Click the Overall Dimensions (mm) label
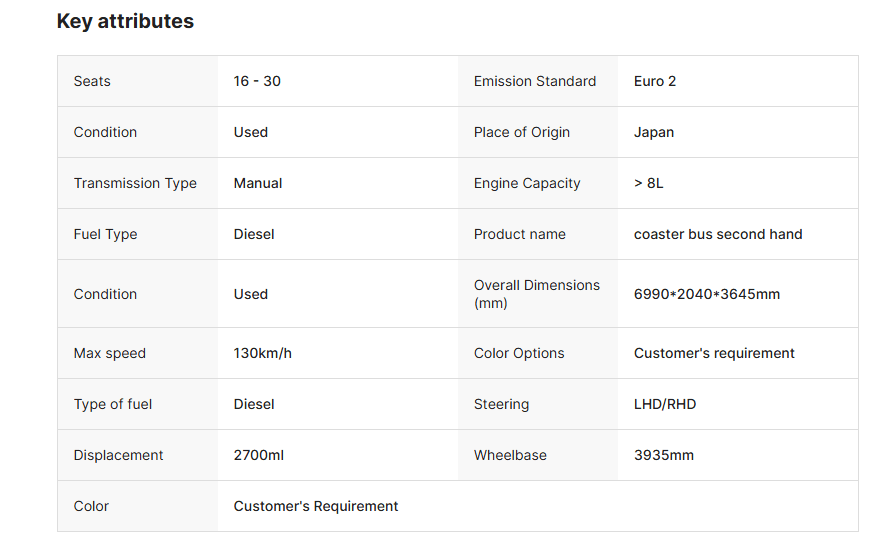 536,294
